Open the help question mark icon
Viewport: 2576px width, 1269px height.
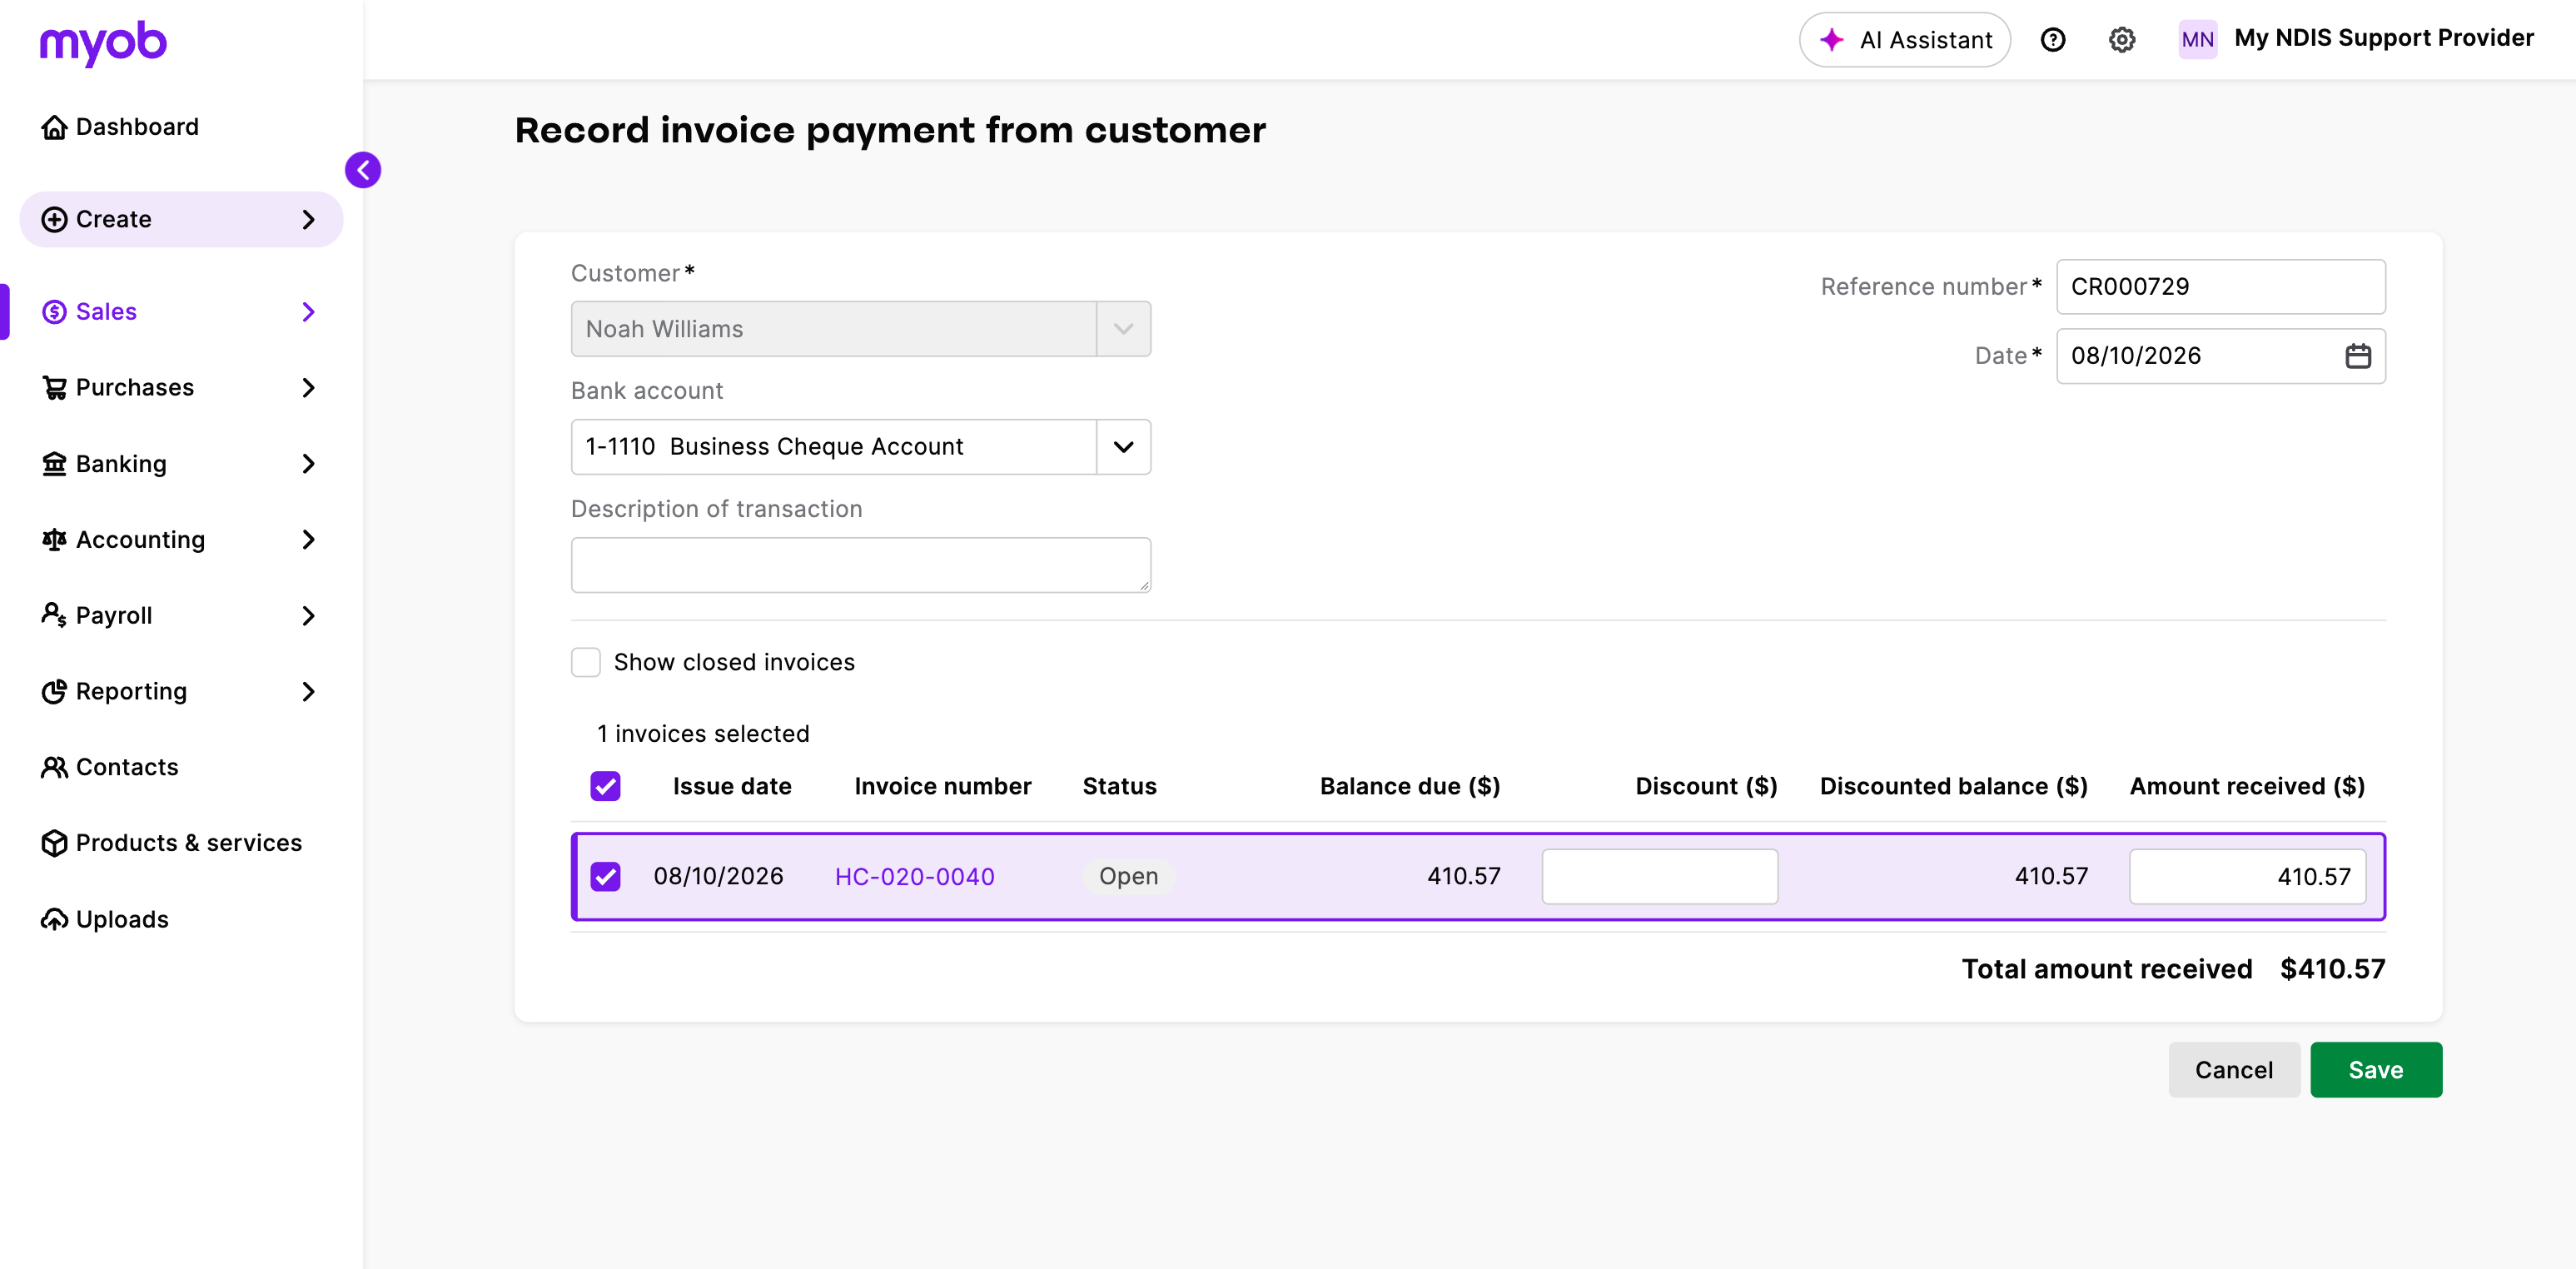2052,40
